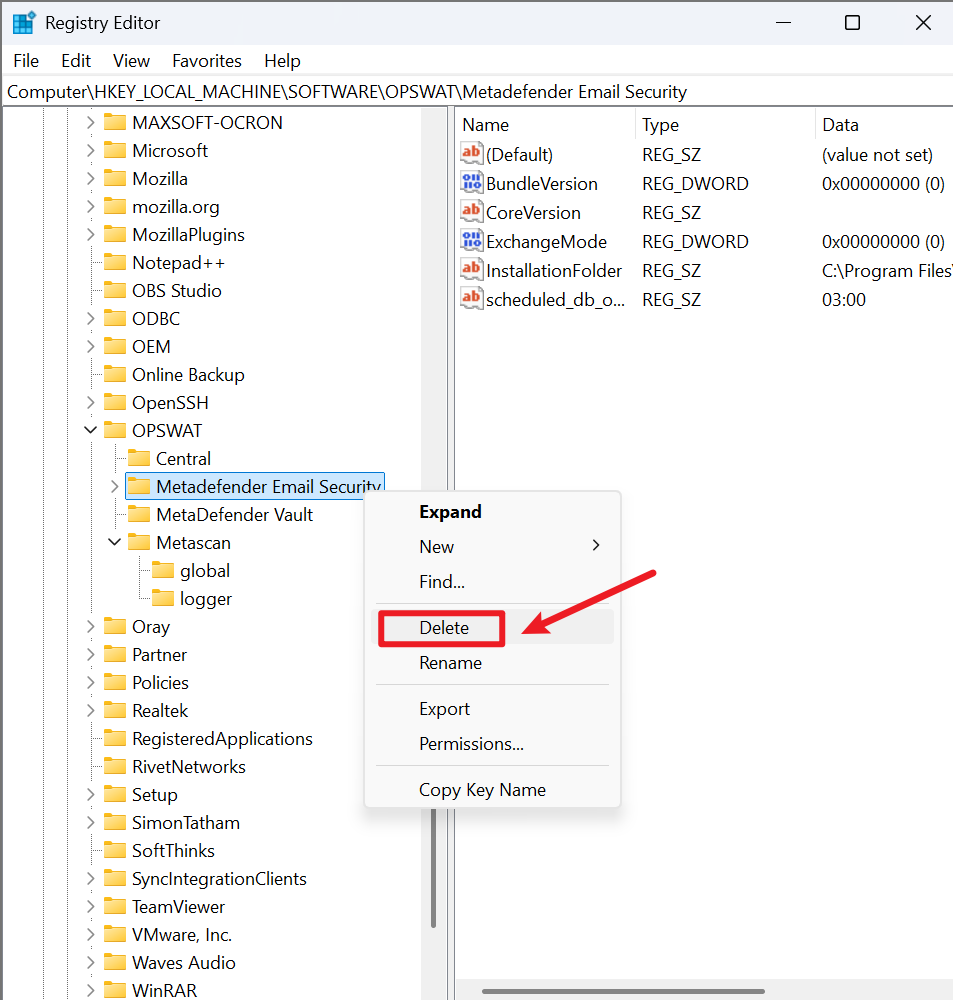
Task: Click the Type column header
Action: 725,125
